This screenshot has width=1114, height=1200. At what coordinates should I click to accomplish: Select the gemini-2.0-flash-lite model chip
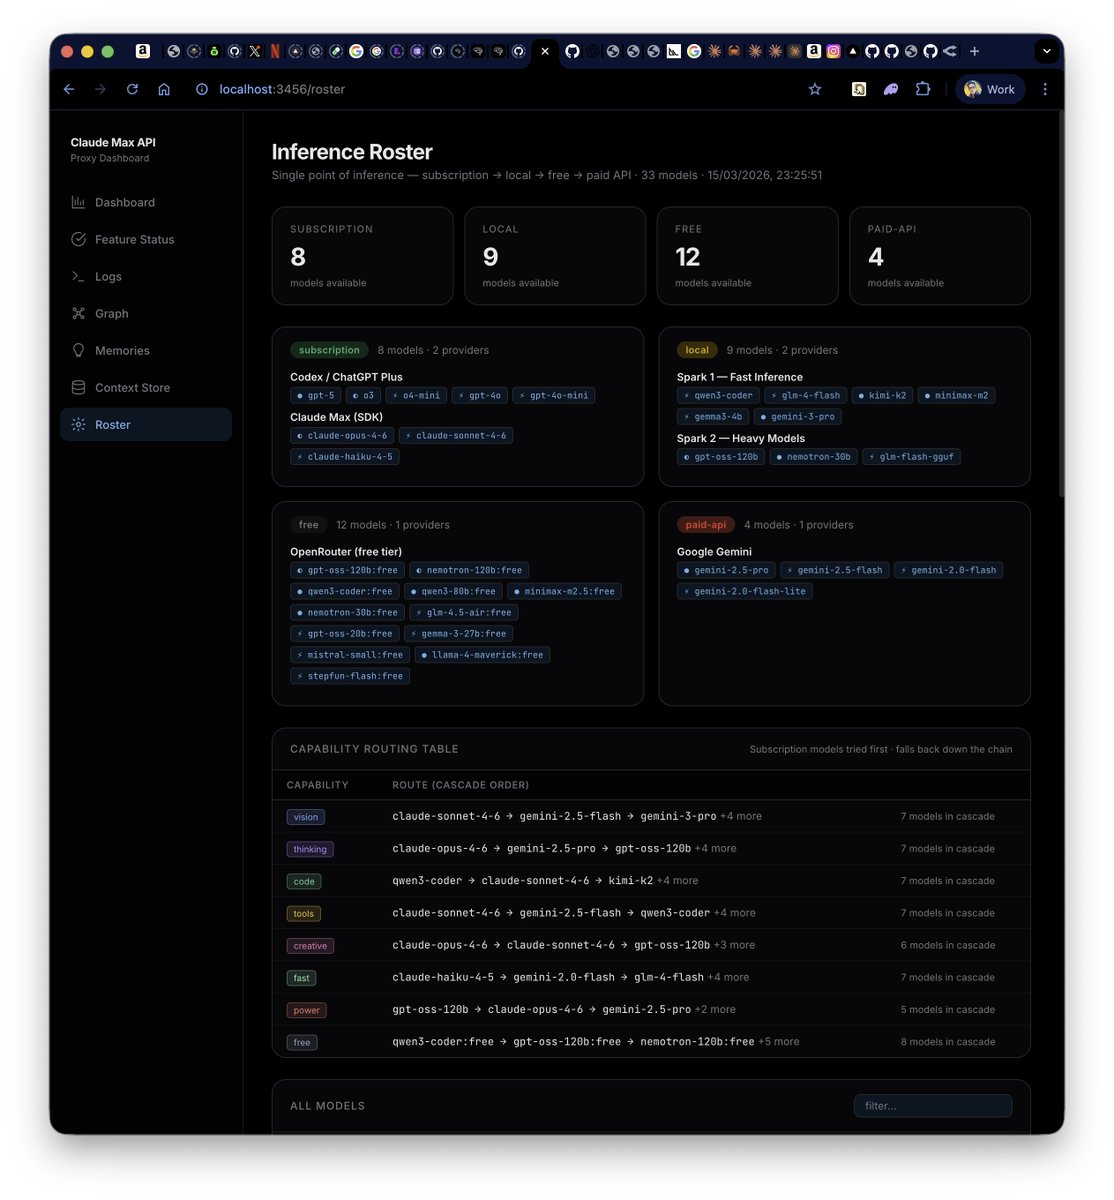[x=745, y=592]
